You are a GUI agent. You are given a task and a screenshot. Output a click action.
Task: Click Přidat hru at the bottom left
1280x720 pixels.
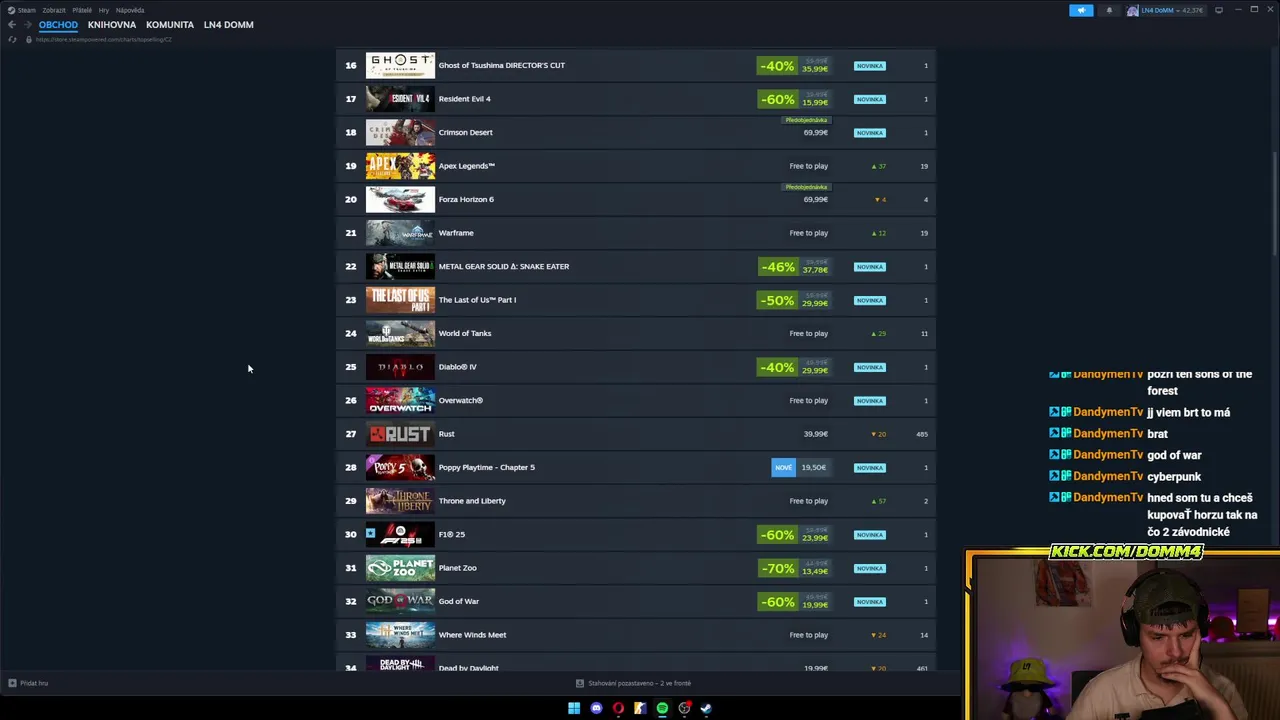point(28,683)
